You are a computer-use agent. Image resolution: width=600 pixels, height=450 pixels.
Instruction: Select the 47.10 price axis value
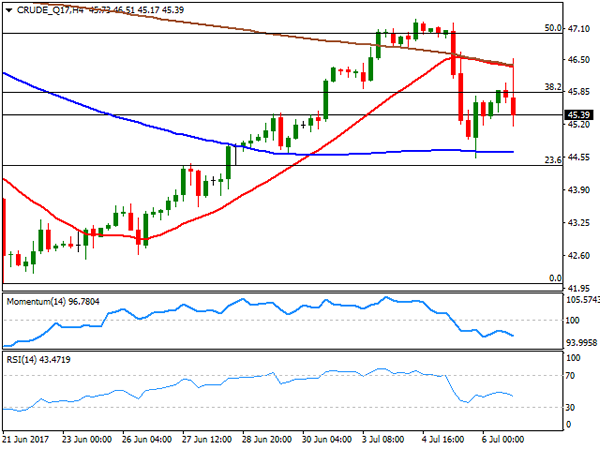(x=579, y=29)
